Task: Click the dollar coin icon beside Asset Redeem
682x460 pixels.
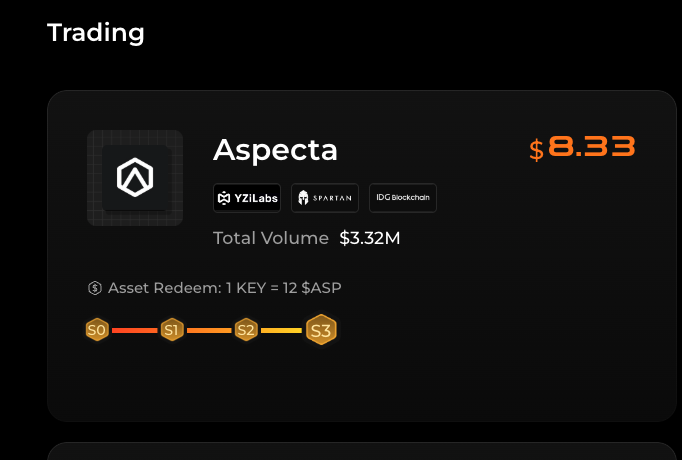Action: coord(95,288)
